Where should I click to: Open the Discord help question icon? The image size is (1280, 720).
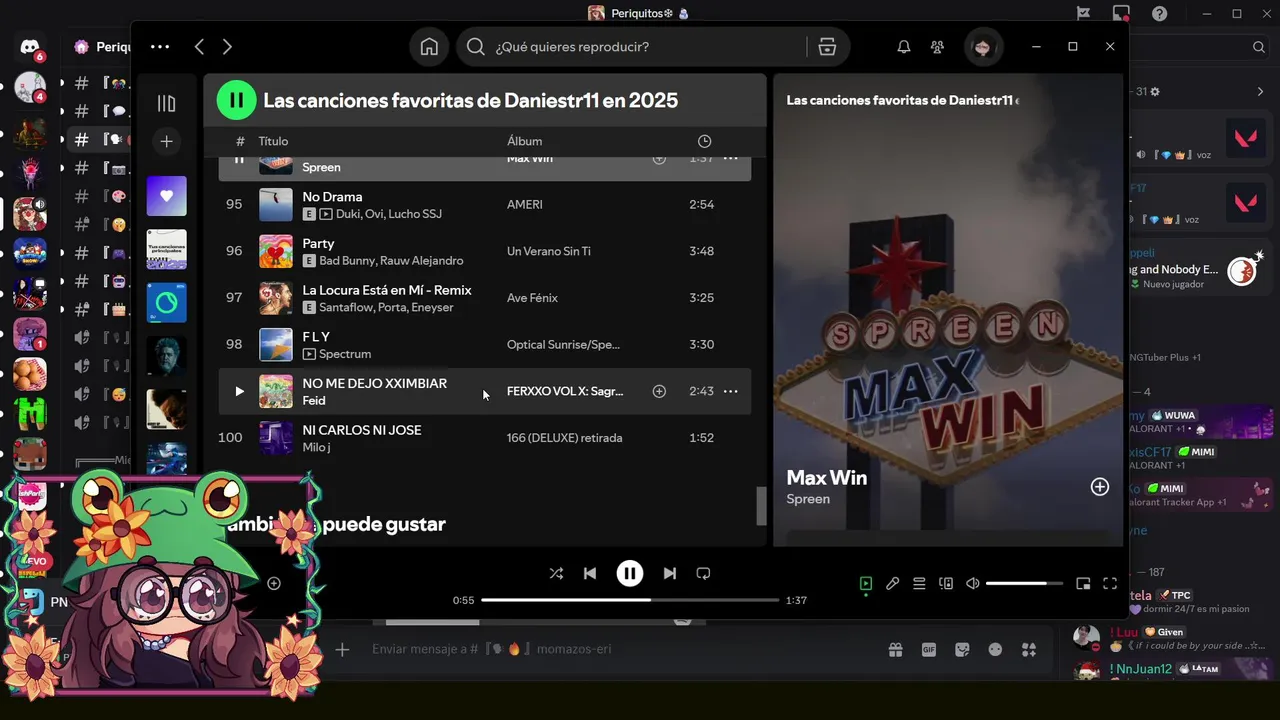click(x=1159, y=13)
